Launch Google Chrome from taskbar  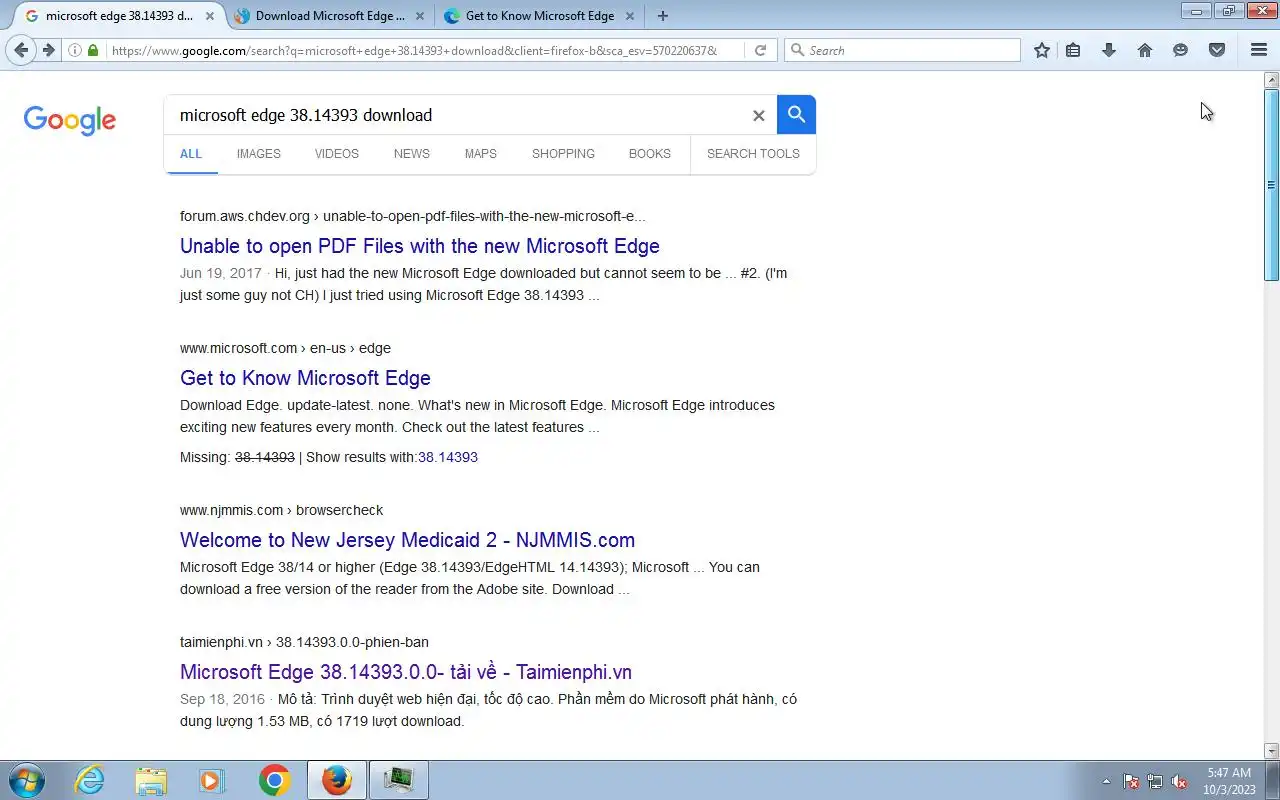click(x=274, y=780)
